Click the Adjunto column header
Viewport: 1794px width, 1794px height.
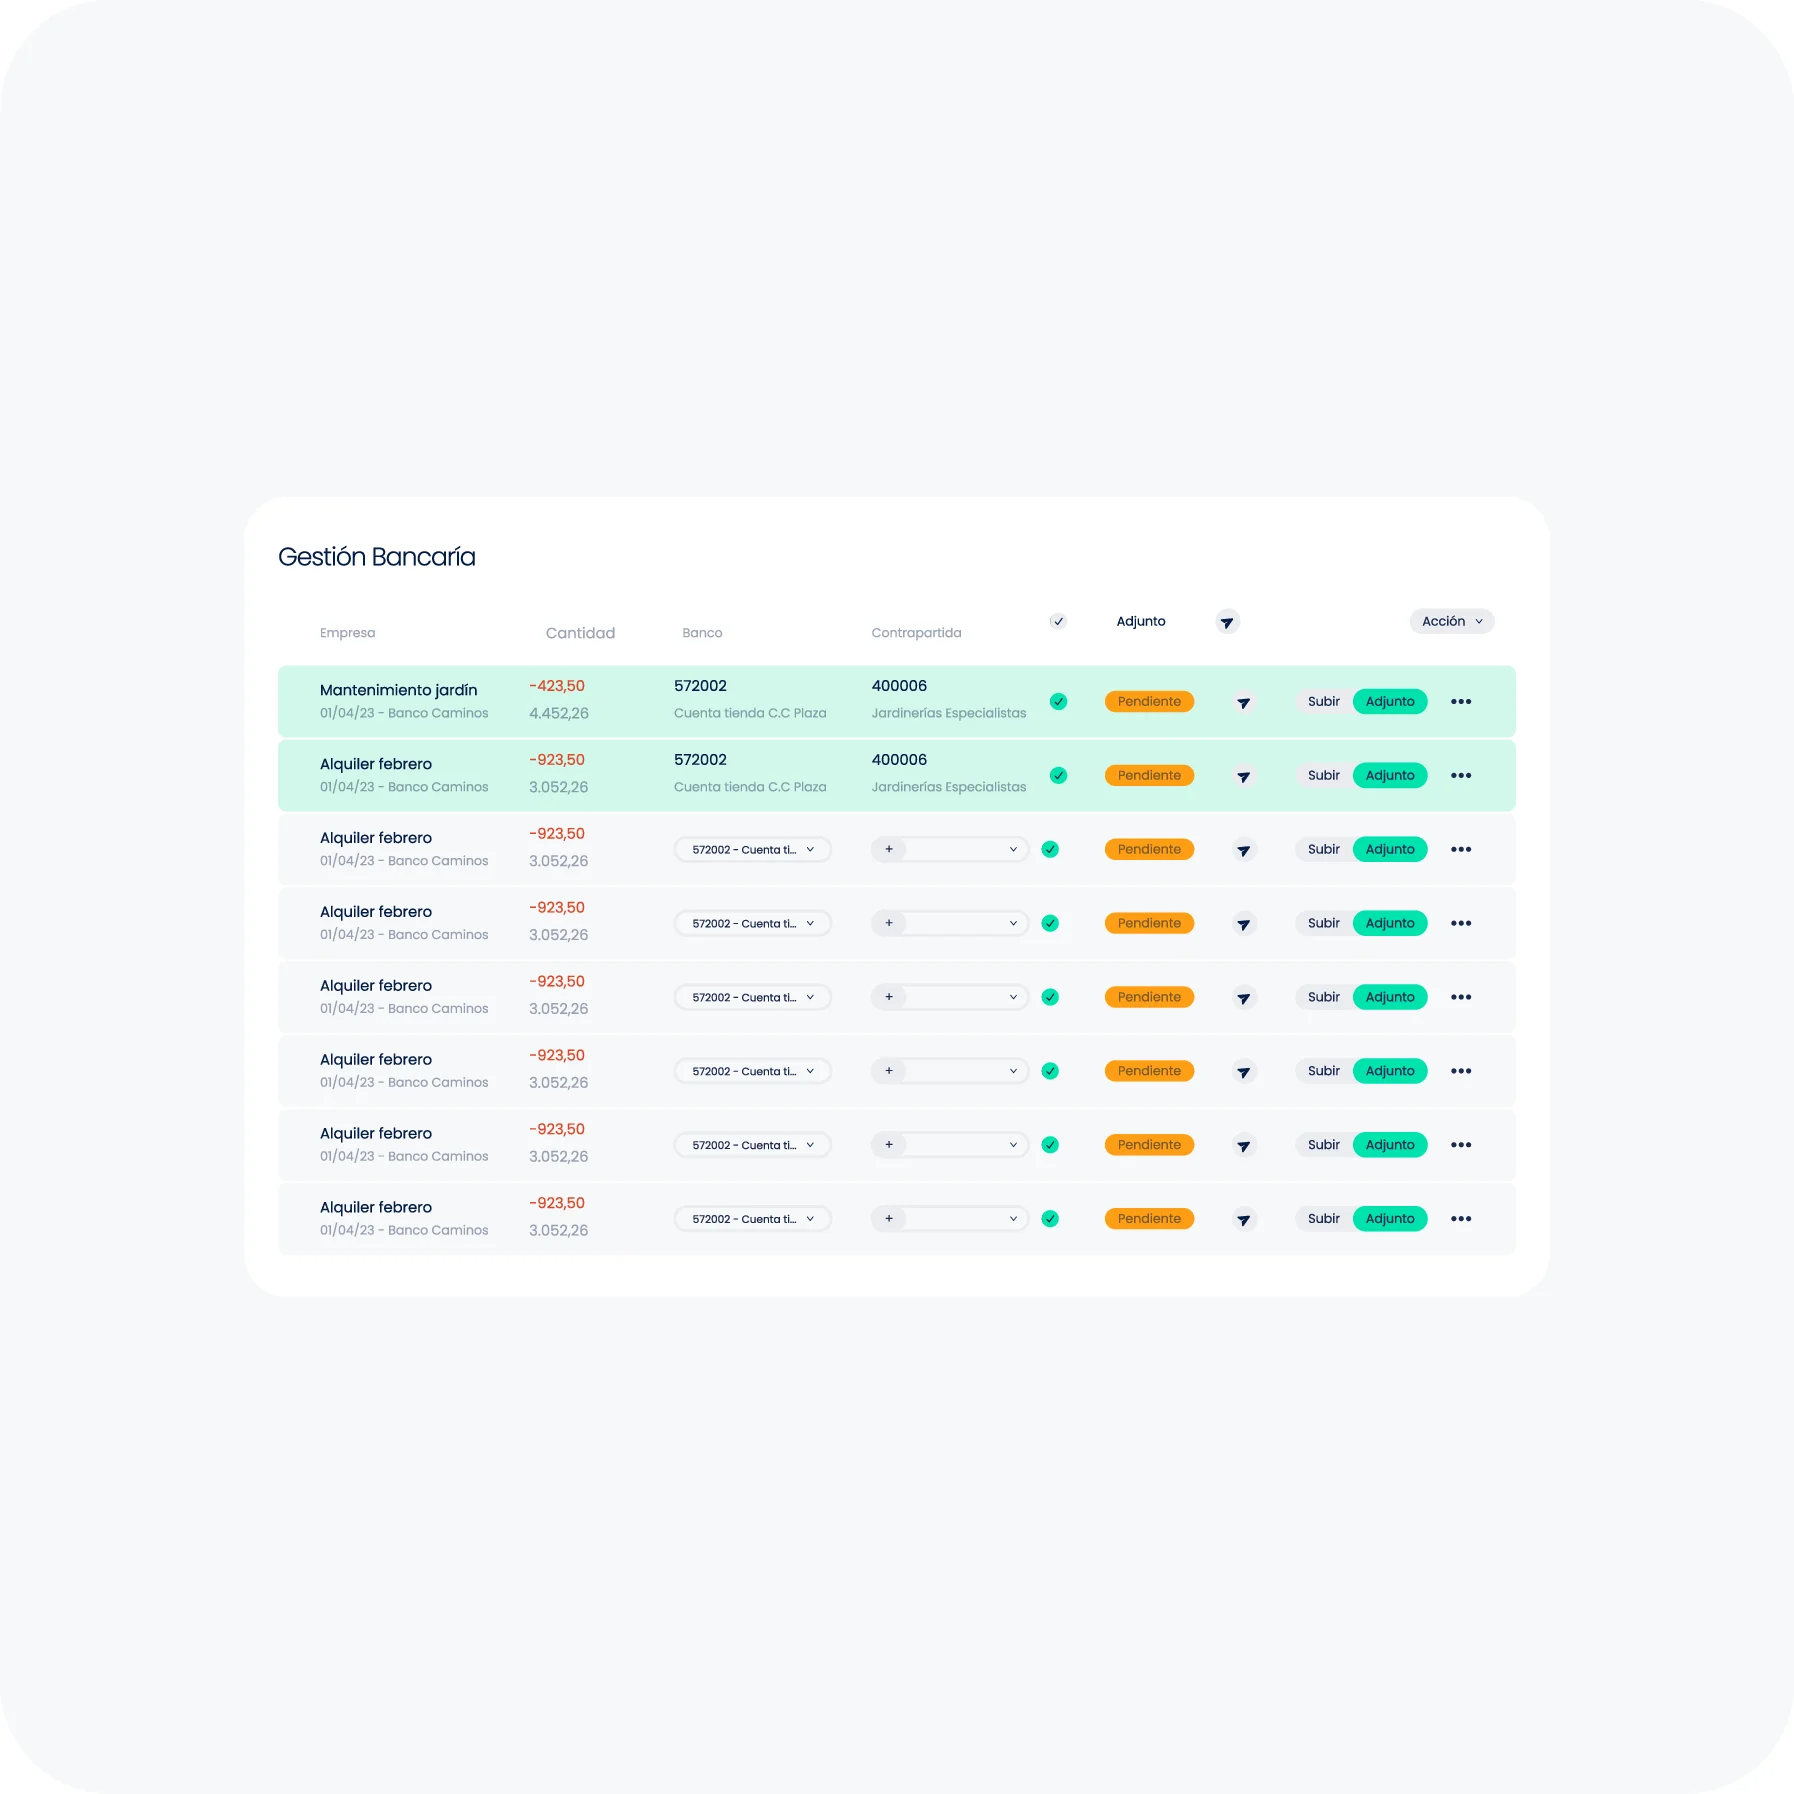[1140, 622]
